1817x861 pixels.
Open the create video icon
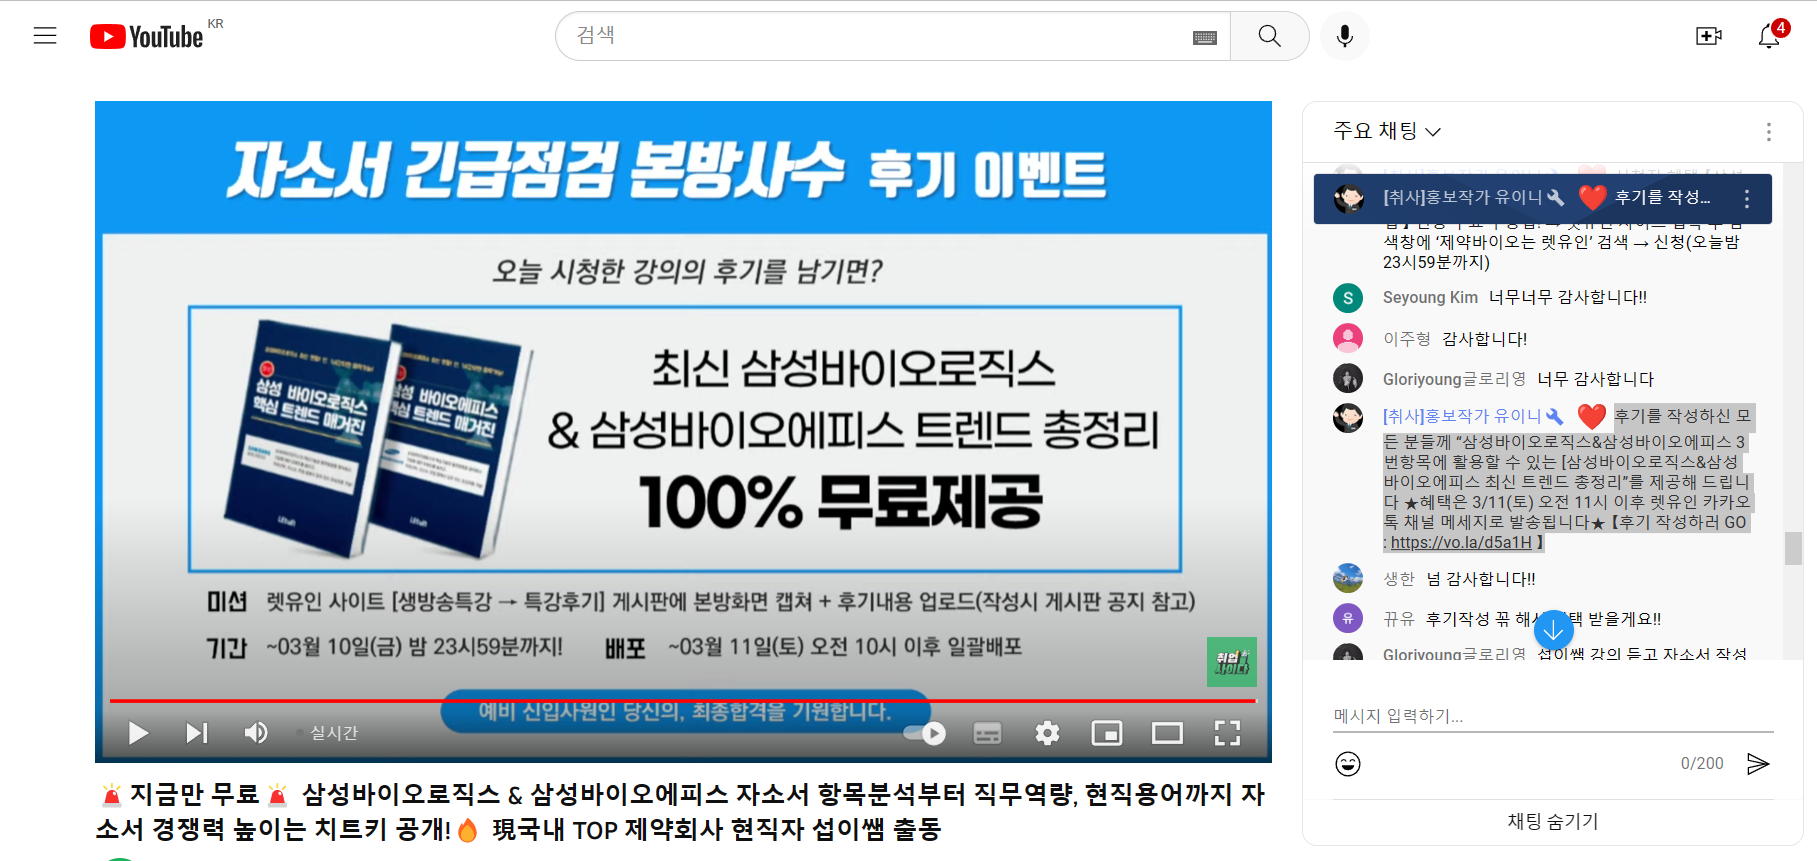(x=1709, y=36)
